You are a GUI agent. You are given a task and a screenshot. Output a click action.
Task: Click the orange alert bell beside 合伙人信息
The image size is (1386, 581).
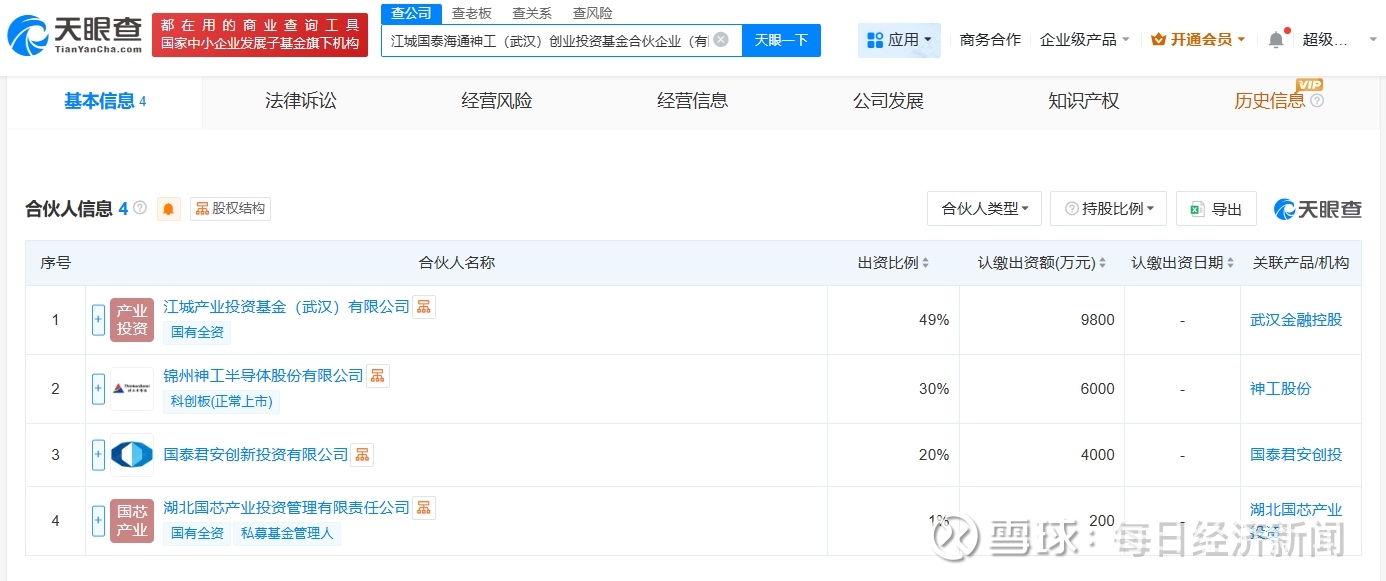[168, 209]
